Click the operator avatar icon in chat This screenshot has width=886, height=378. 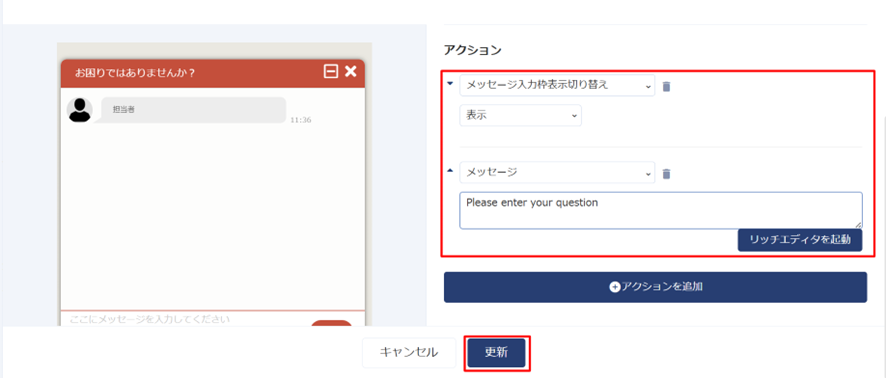pyautogui.click(x=80, y=110)
